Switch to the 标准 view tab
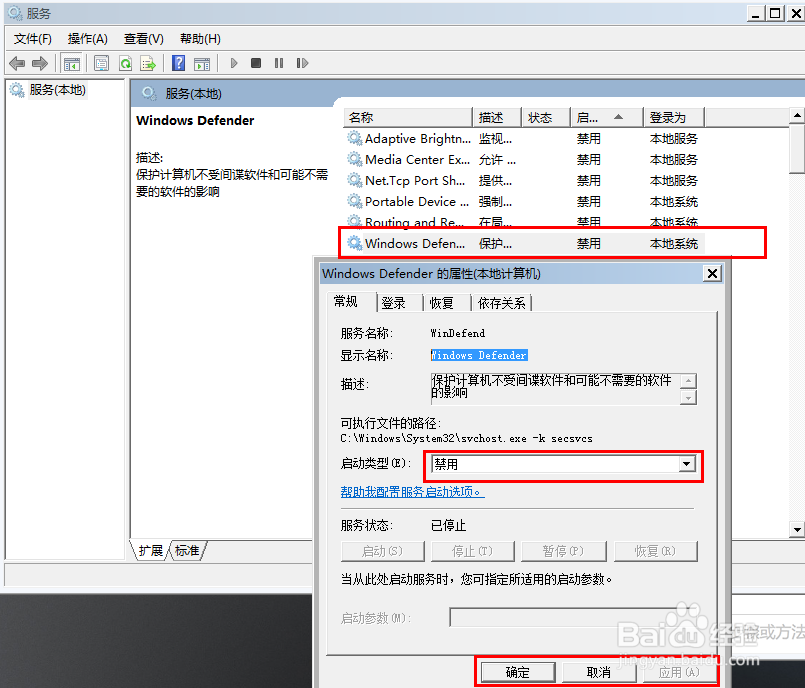This screenshot has height=688, width=805. 185,550
